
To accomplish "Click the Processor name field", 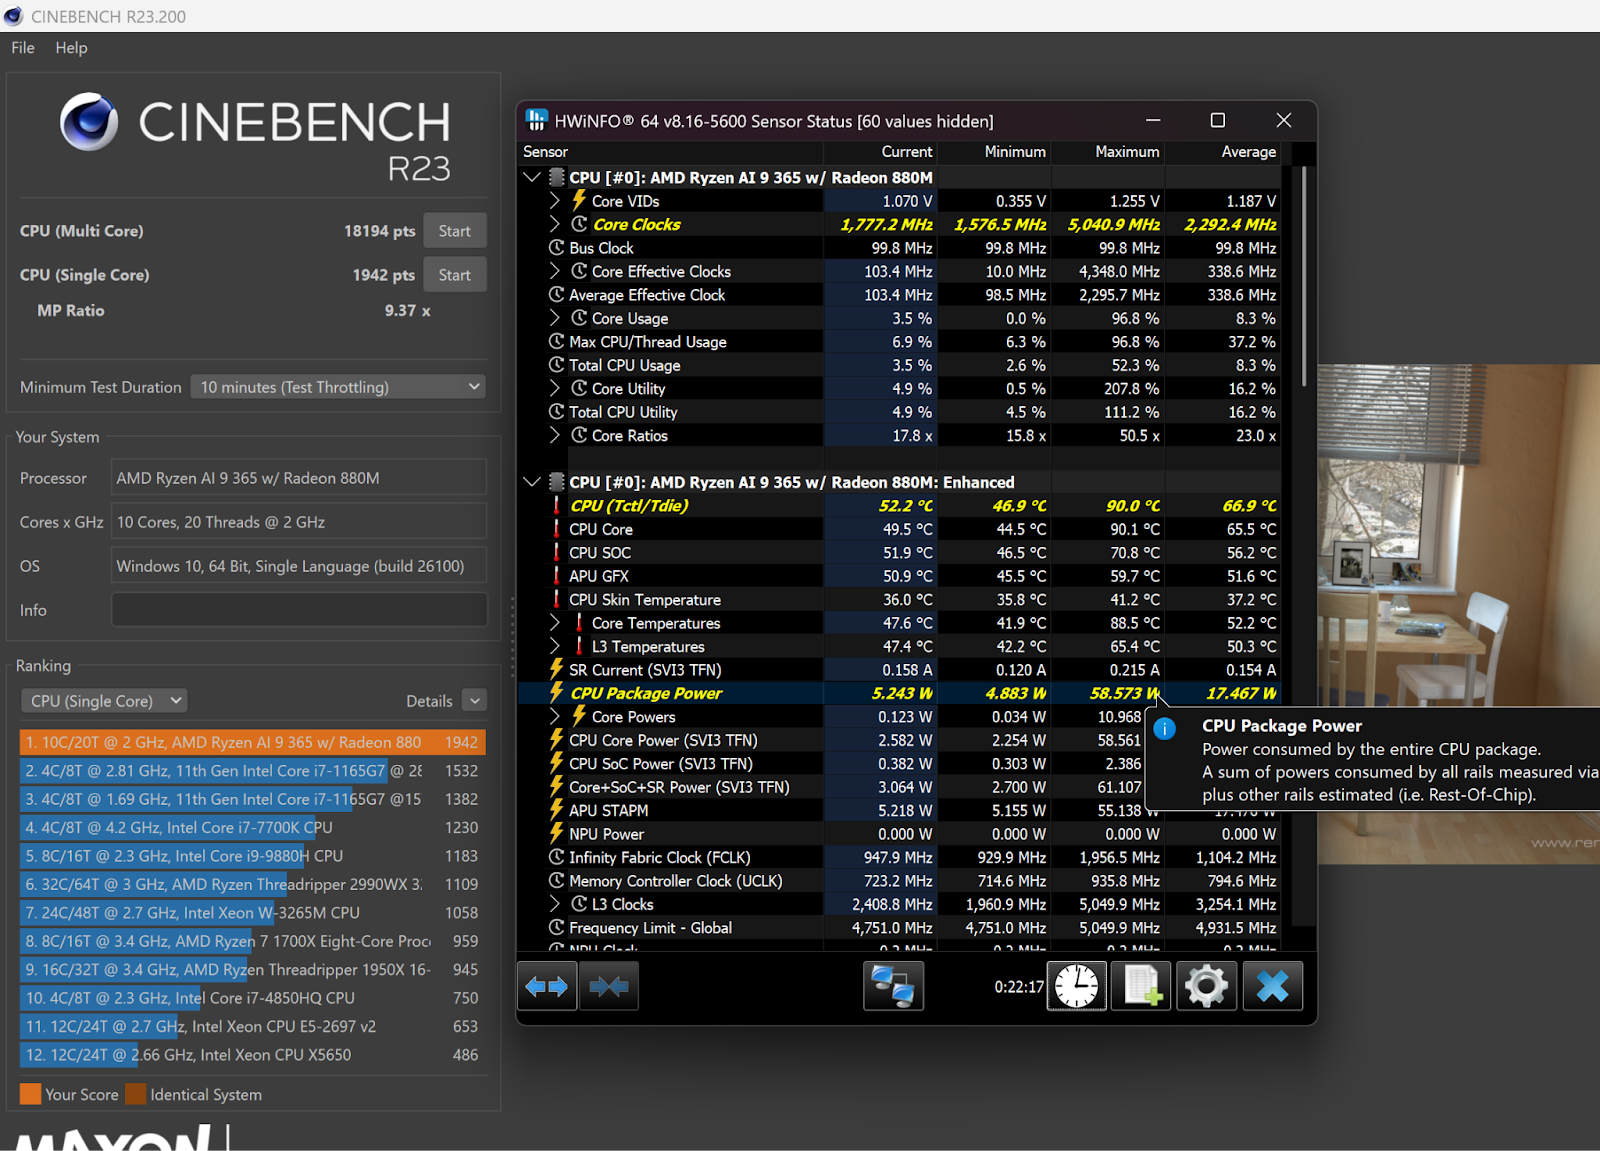I will click(299, 478).
